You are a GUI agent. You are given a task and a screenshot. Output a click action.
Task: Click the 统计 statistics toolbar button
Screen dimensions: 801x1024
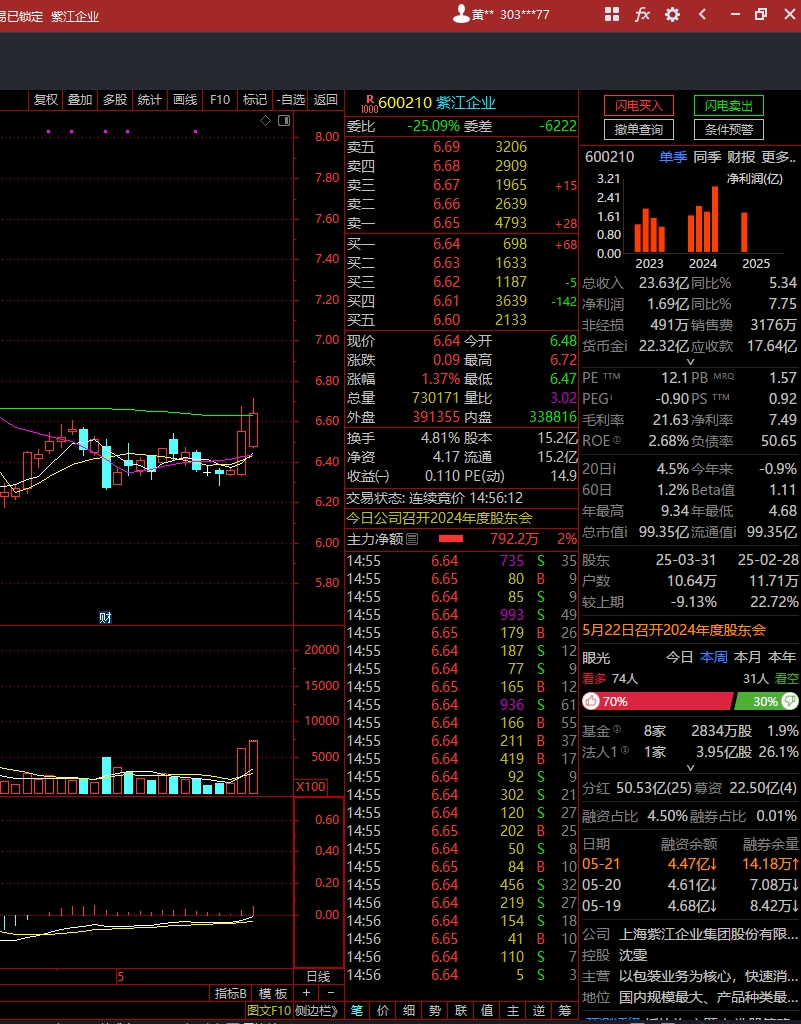[149, 100]
